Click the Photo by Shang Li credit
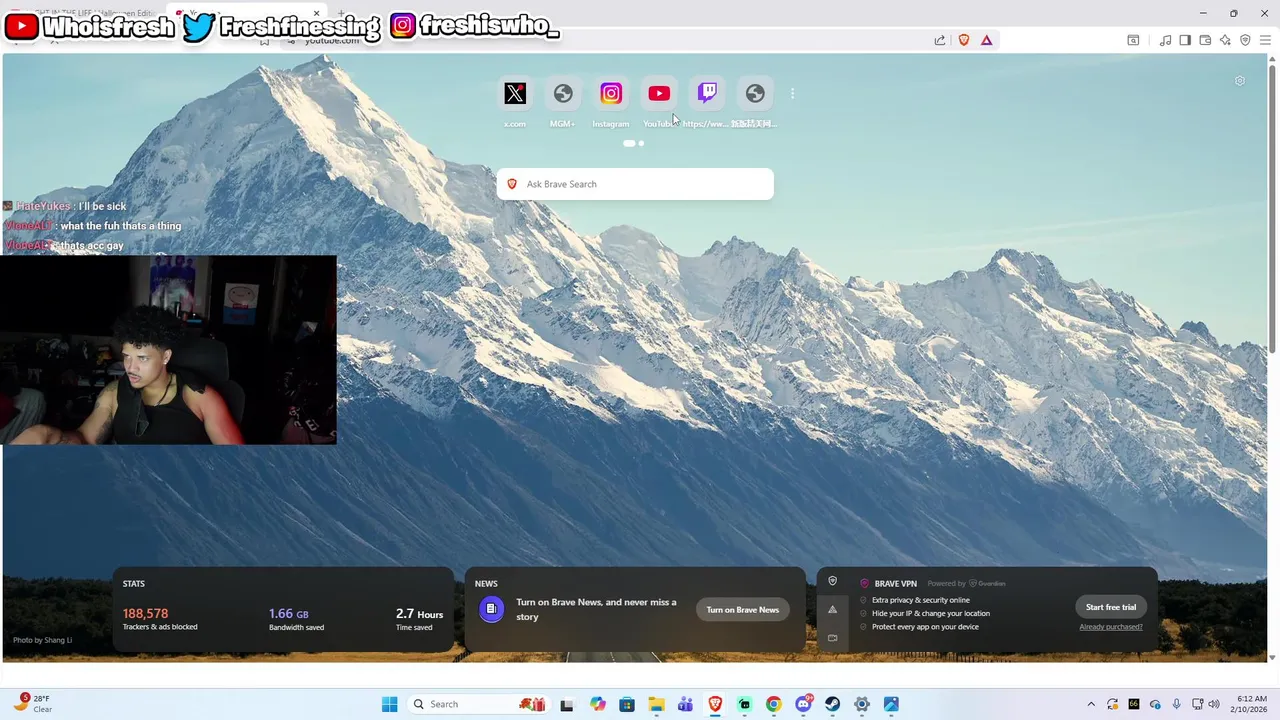Screen dimensions: 1280x720 (x=42, y=640)
